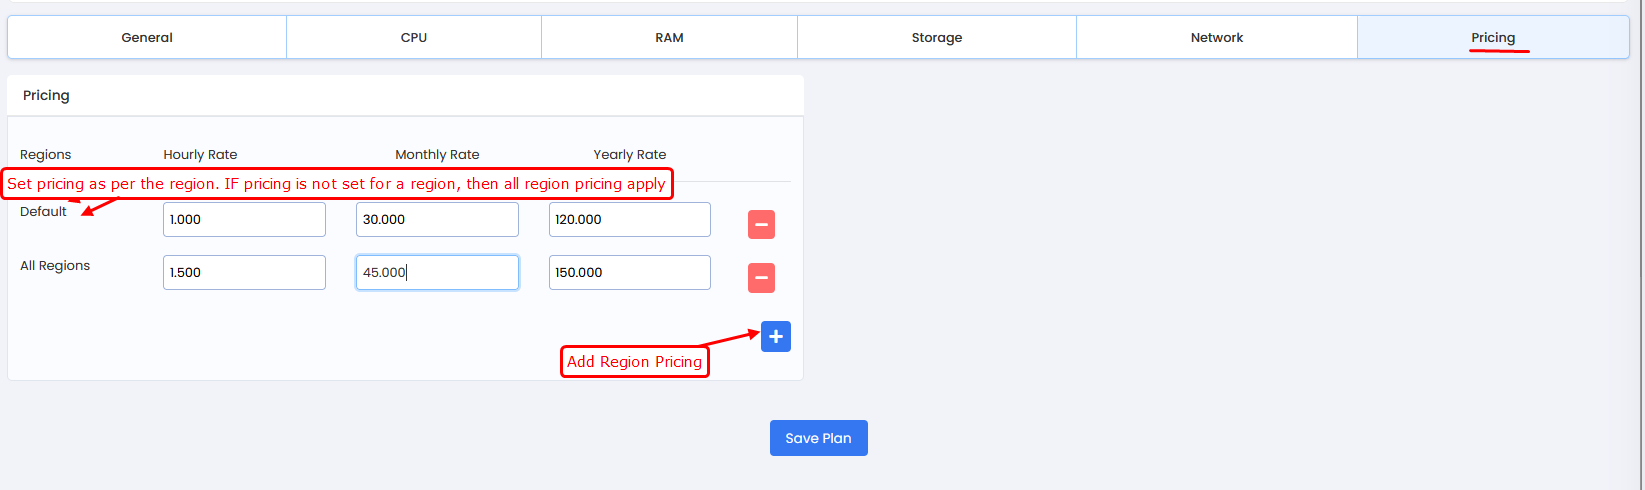
Task: Edit the Default yearly rate field
Action: coord(629,220)
